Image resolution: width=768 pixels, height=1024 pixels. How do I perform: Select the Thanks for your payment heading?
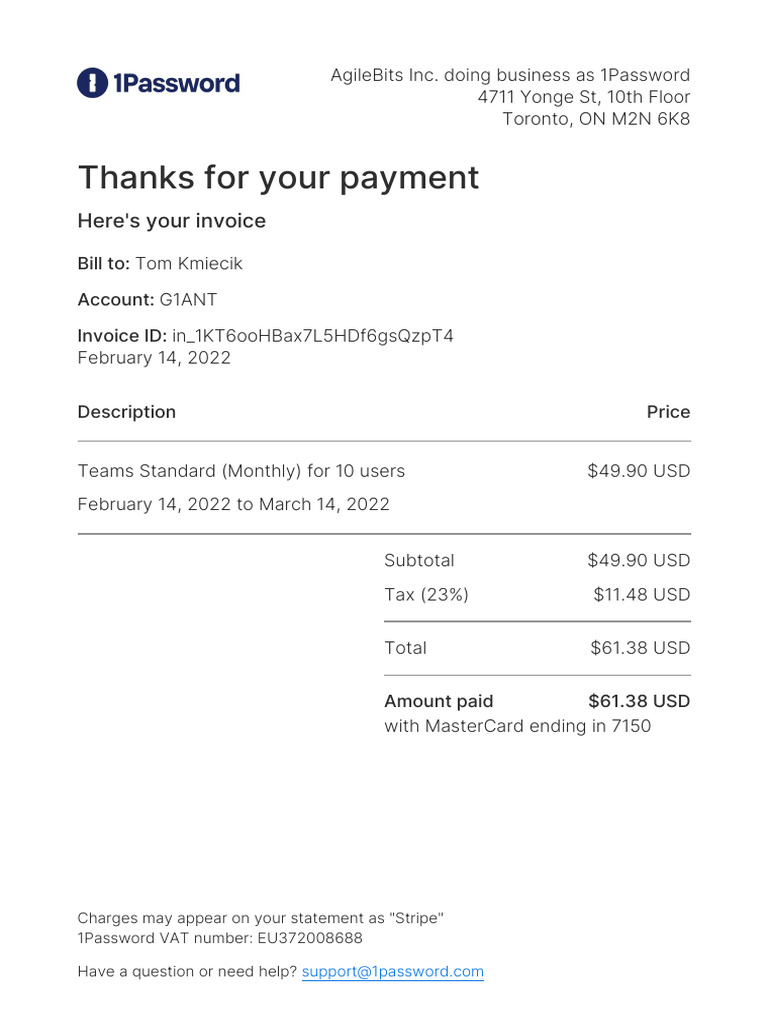[279, 178]
